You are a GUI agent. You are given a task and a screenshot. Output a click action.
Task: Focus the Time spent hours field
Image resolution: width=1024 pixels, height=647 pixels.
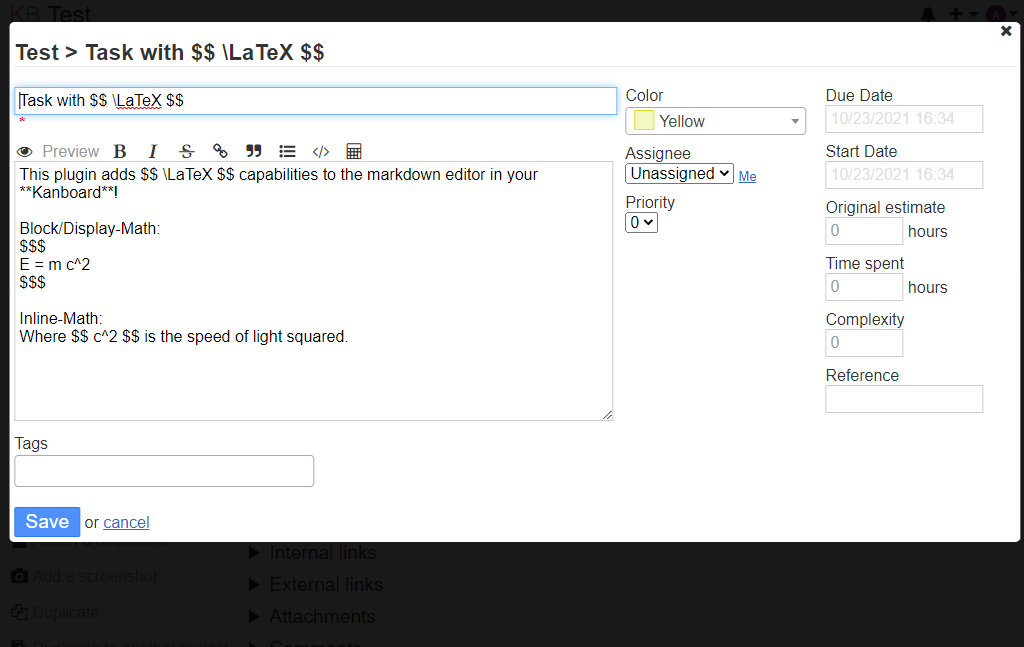pos(864,287)
